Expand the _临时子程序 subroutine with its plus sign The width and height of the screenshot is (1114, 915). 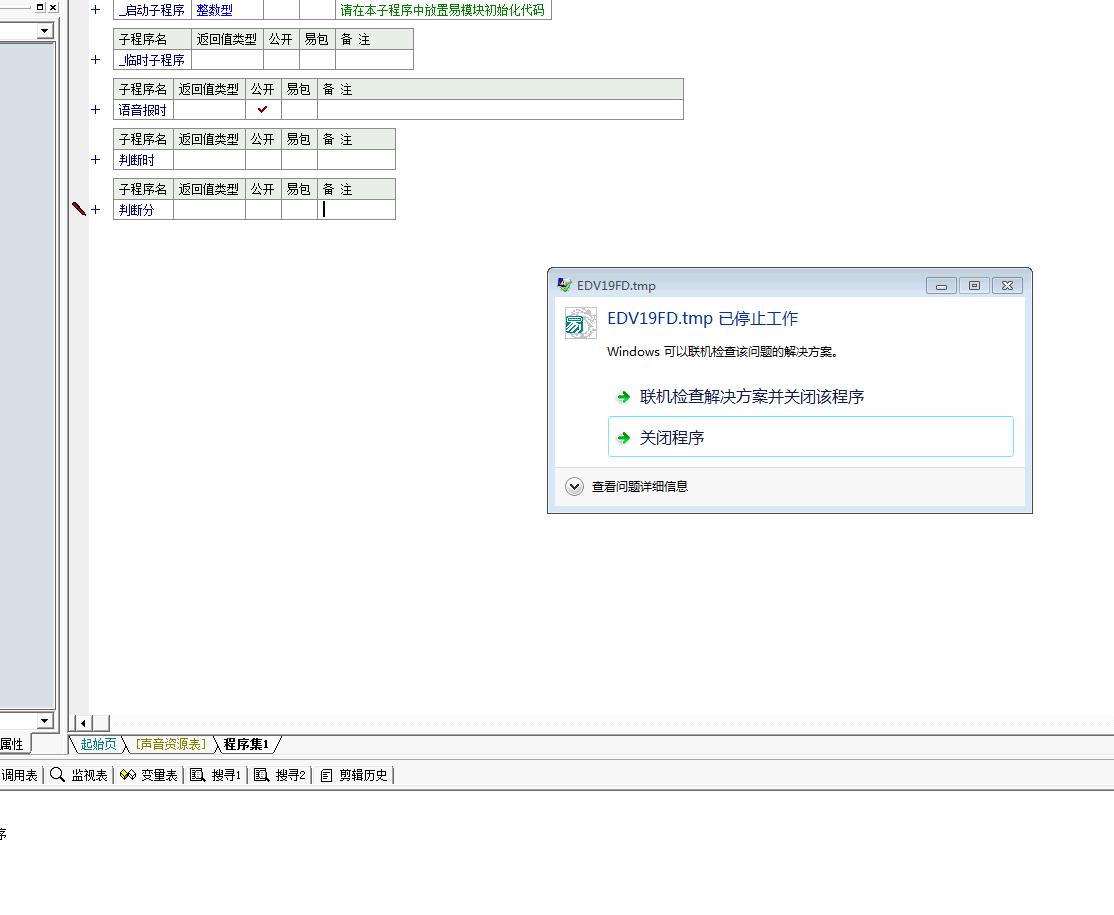tap(96, 60)
